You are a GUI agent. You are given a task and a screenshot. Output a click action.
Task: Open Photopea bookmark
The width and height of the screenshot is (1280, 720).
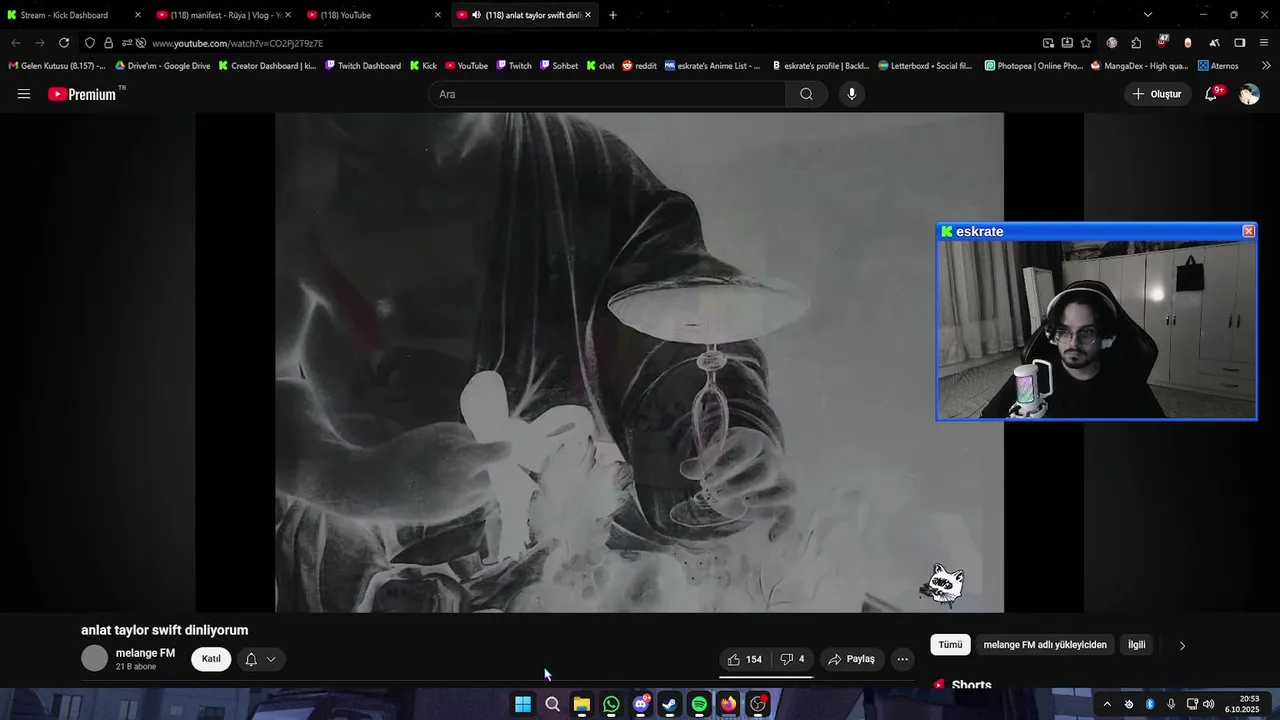[x=1033, y=66]
